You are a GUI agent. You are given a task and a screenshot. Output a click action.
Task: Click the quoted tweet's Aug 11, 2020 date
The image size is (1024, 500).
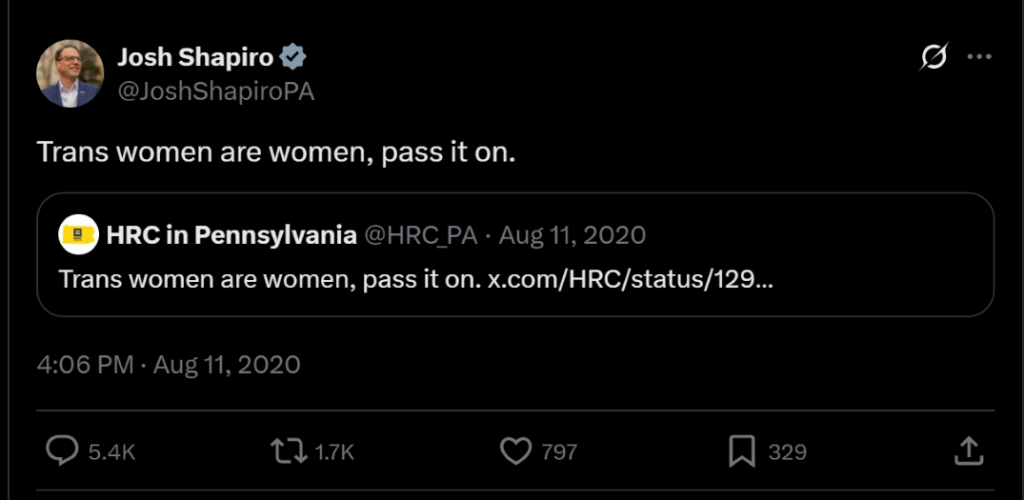point(572,235)
